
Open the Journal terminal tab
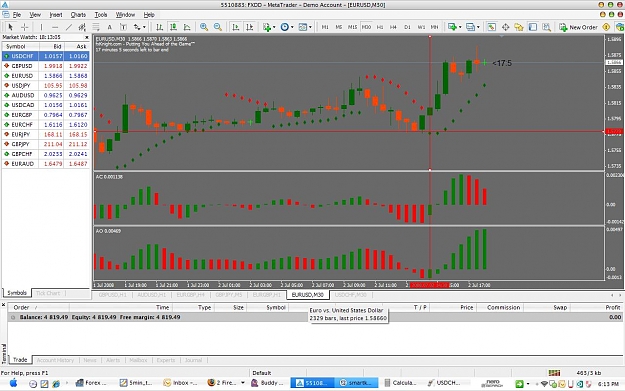193,360
